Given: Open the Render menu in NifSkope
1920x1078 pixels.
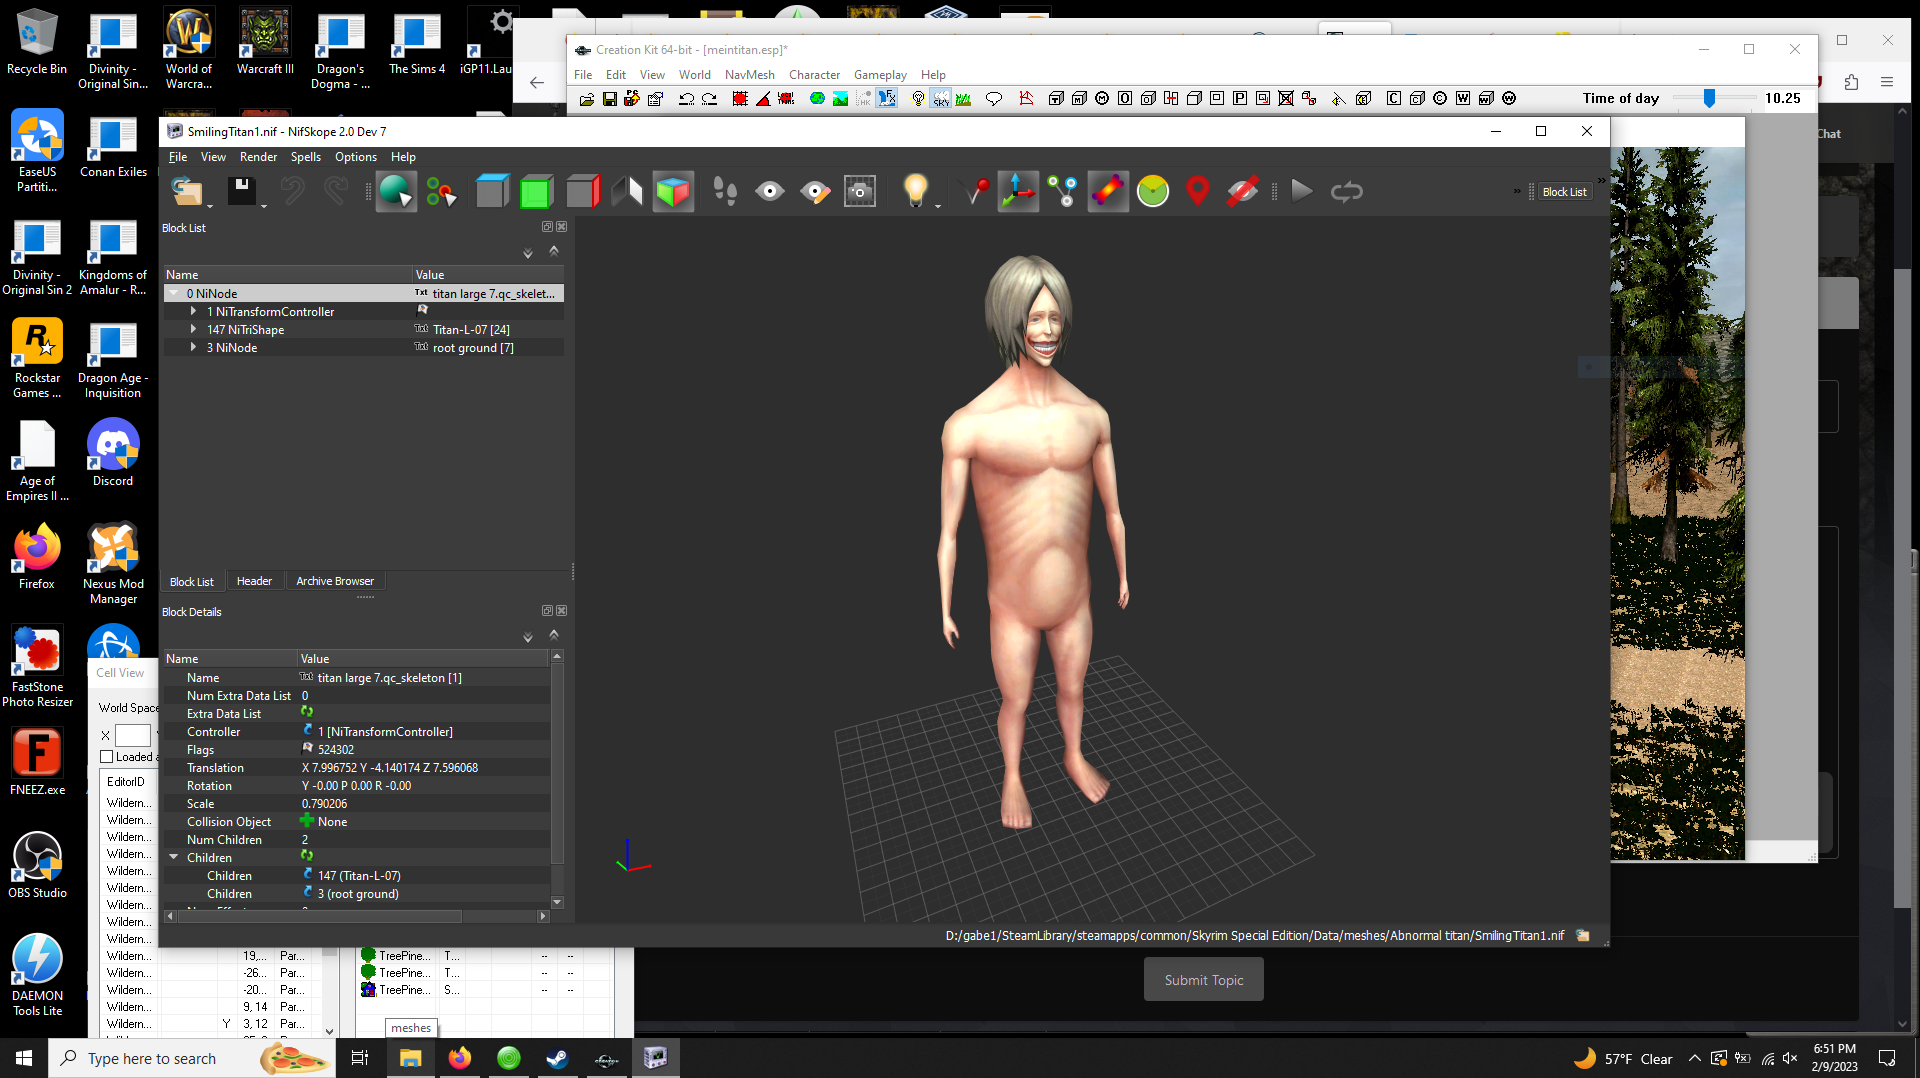Looking at the screenshot, I should tap(258, 157).
